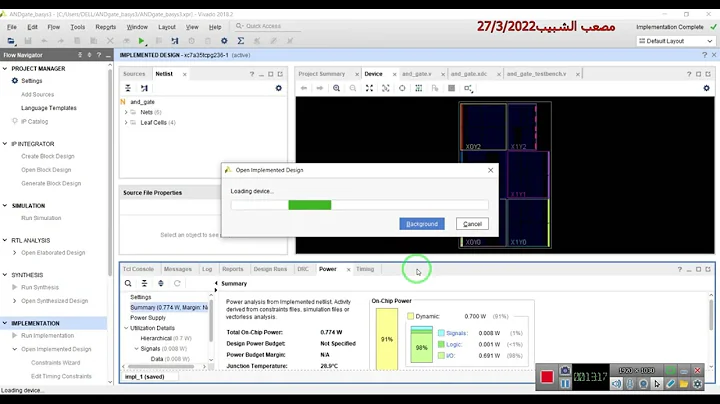This screenshot has width=720, height=404.
Task: Close the Power tab
Action: 349,269
